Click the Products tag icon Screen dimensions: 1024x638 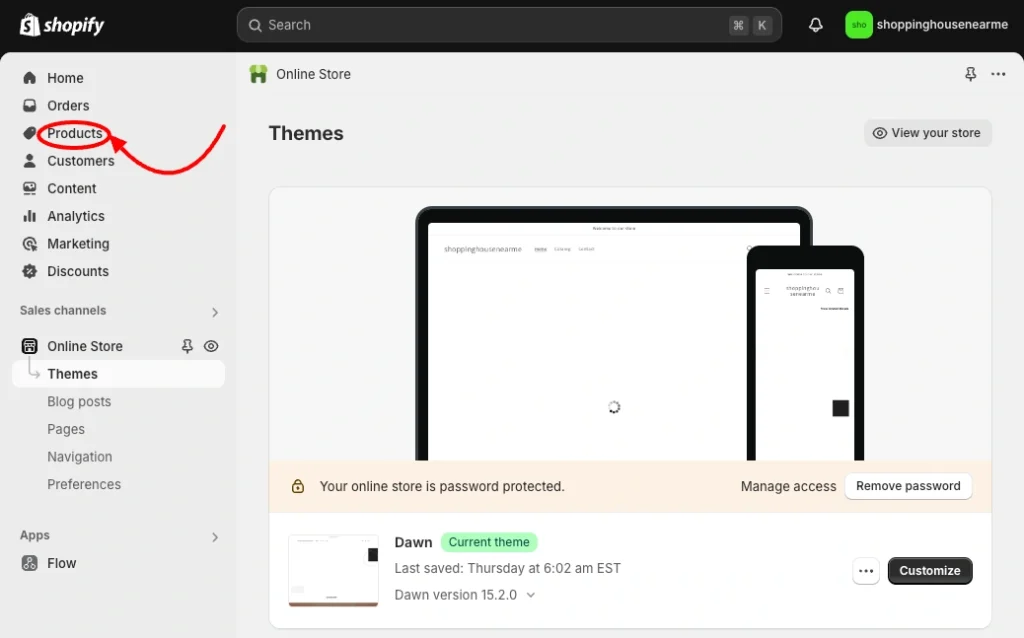pyautogui.click(x=29, y=133)
